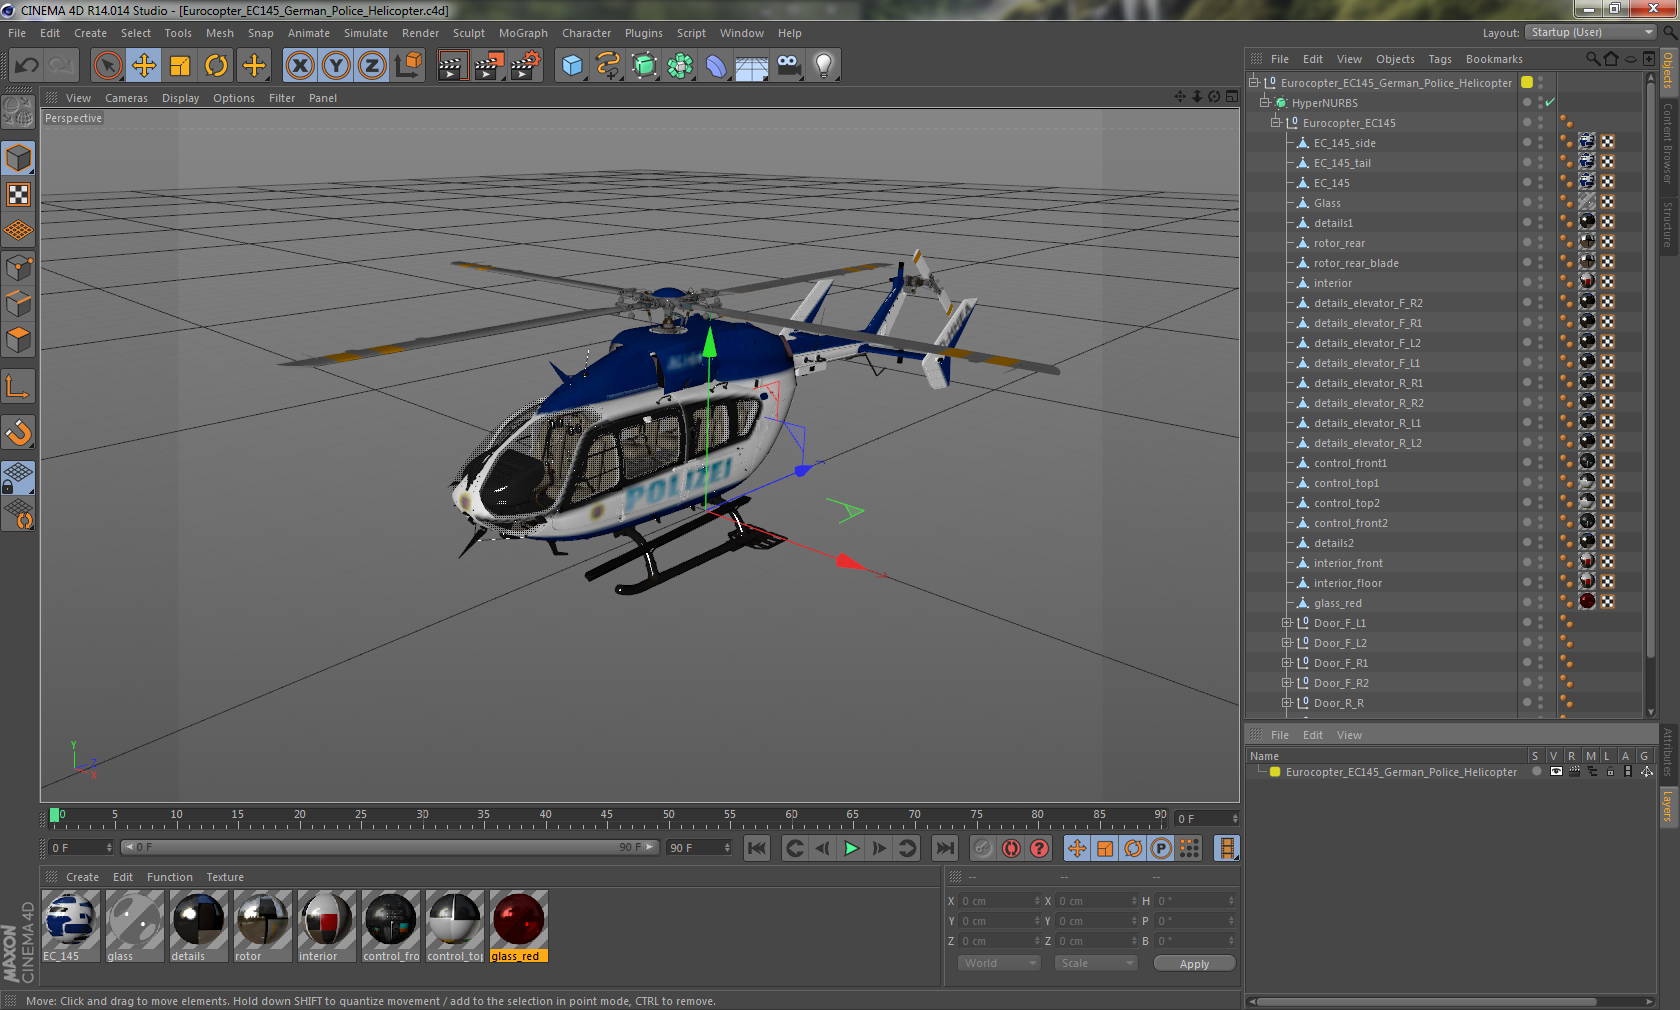1680x1010 pixels.
Task: Open the array modeling objects icon
Action: [680, 66]
